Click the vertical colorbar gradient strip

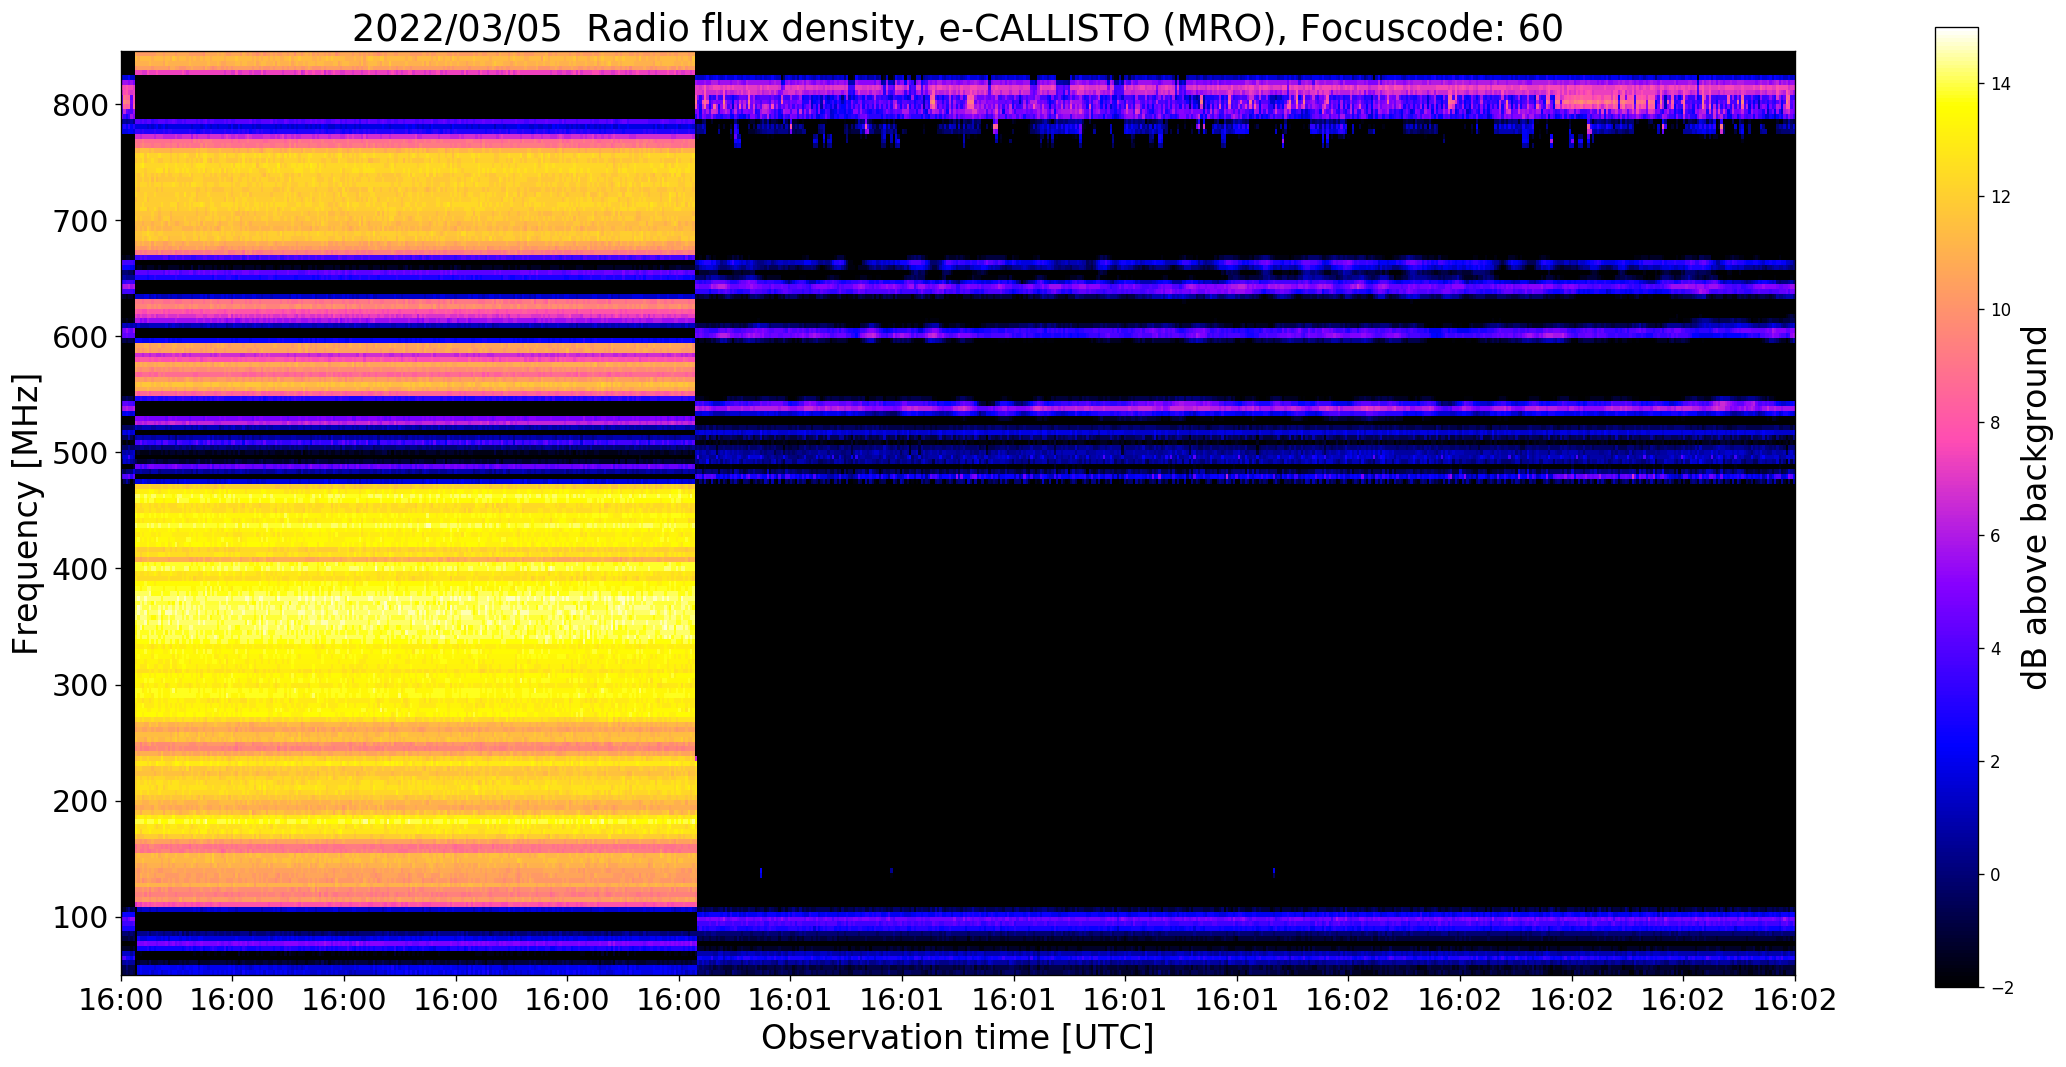pos(1957,507)
